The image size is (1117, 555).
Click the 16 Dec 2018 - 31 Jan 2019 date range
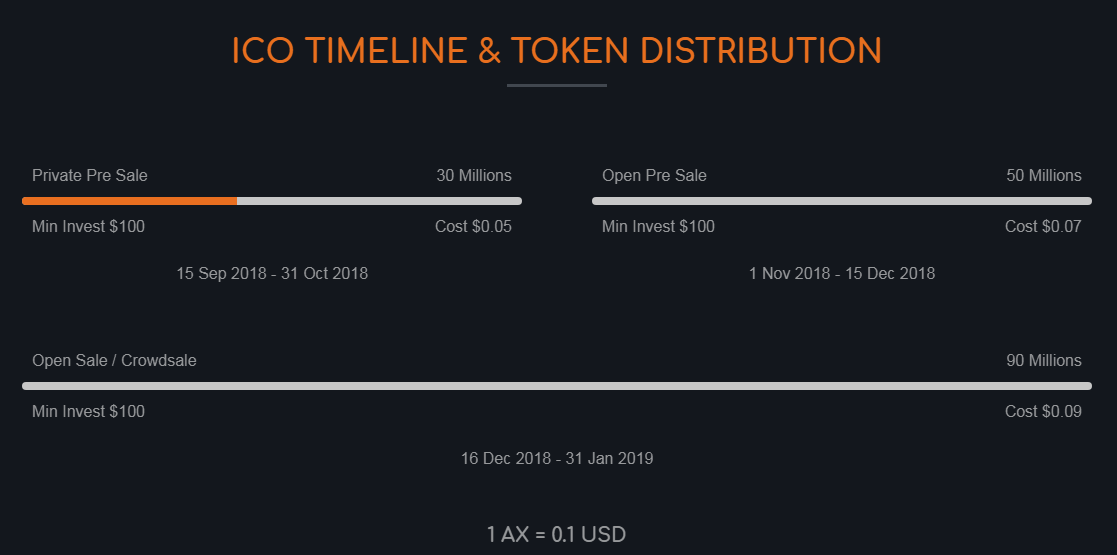coord(557,459)
